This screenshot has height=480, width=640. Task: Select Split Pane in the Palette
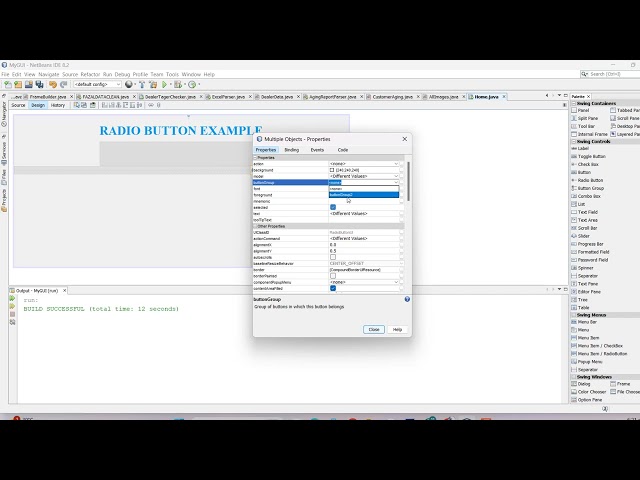point(588,118)
